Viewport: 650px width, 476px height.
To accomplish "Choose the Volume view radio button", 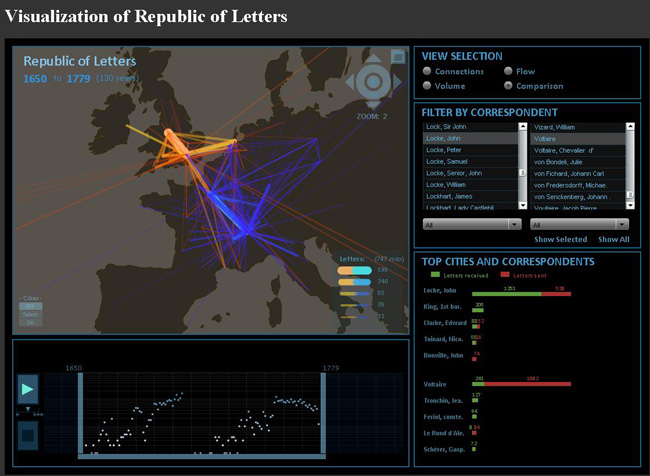I will pos(428,86).
